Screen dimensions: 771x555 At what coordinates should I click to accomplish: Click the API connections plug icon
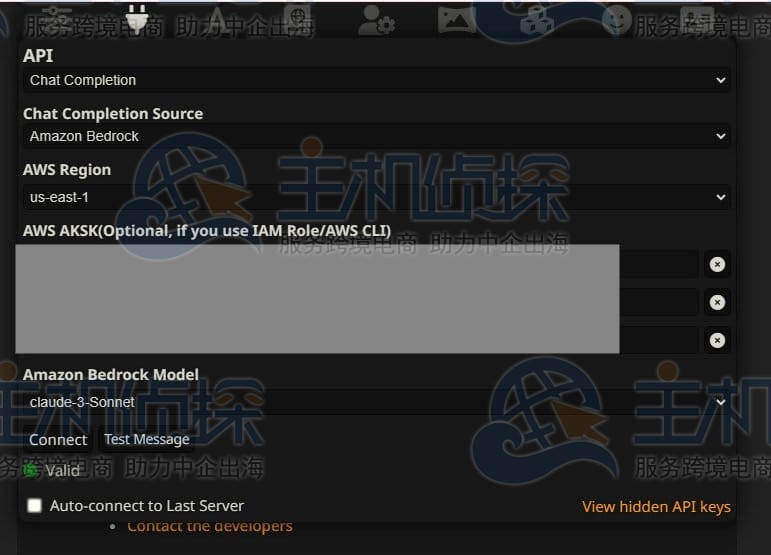click(x=137, y=19)
